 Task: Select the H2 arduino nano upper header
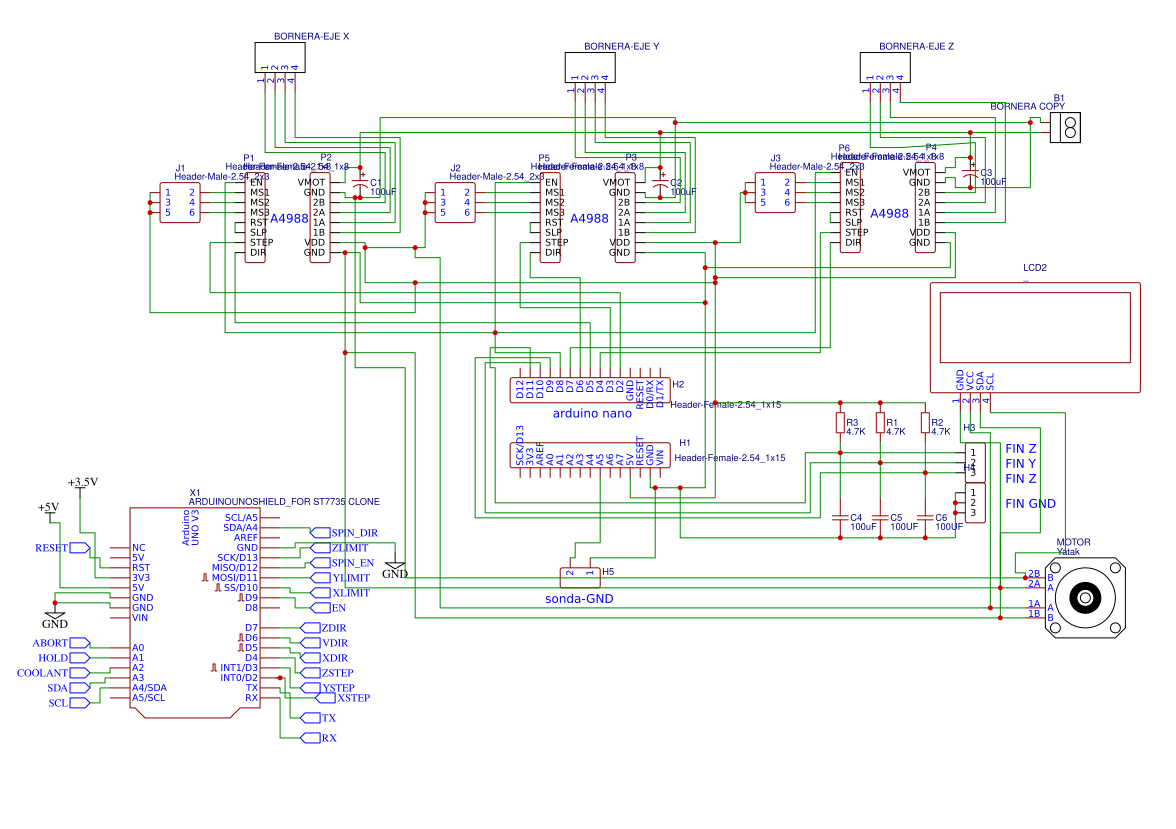[x=590, y=390]
